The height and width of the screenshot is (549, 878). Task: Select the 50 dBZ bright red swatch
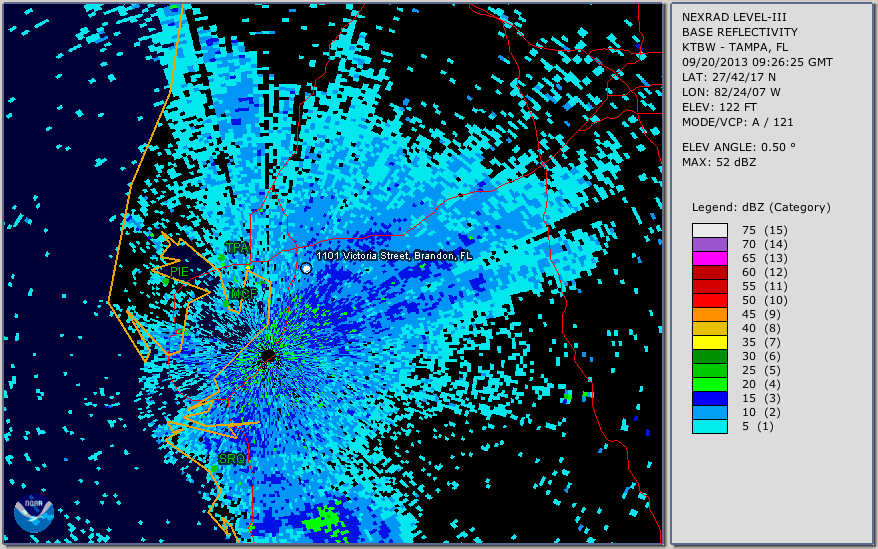pyautogui.click(x=710, y=300)
